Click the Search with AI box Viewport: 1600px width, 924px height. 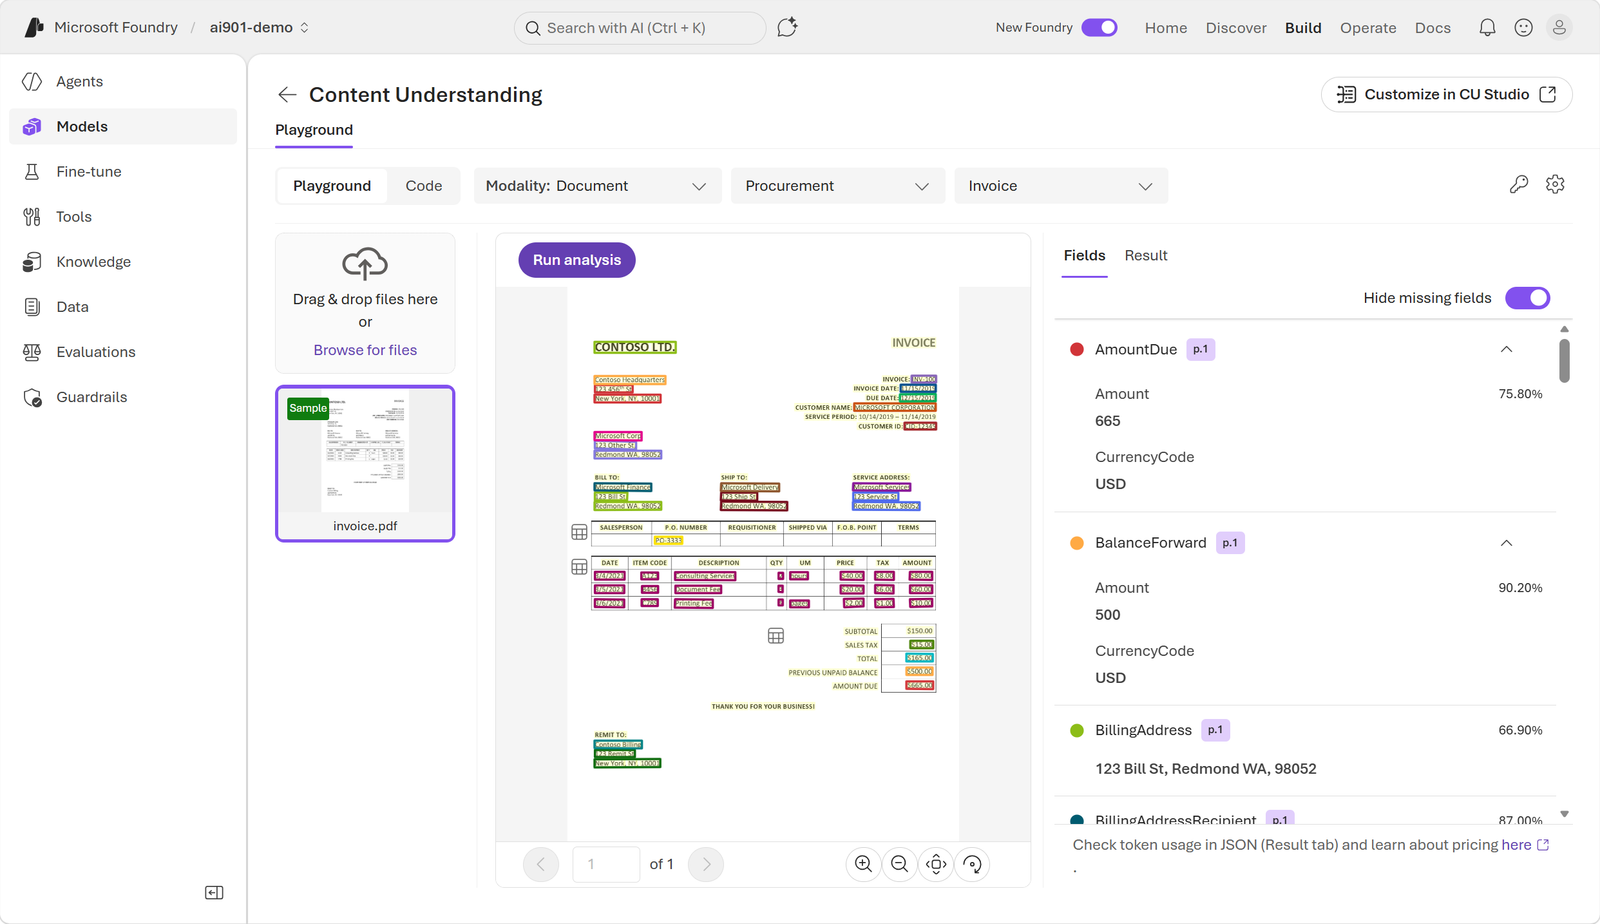point(640,28)
